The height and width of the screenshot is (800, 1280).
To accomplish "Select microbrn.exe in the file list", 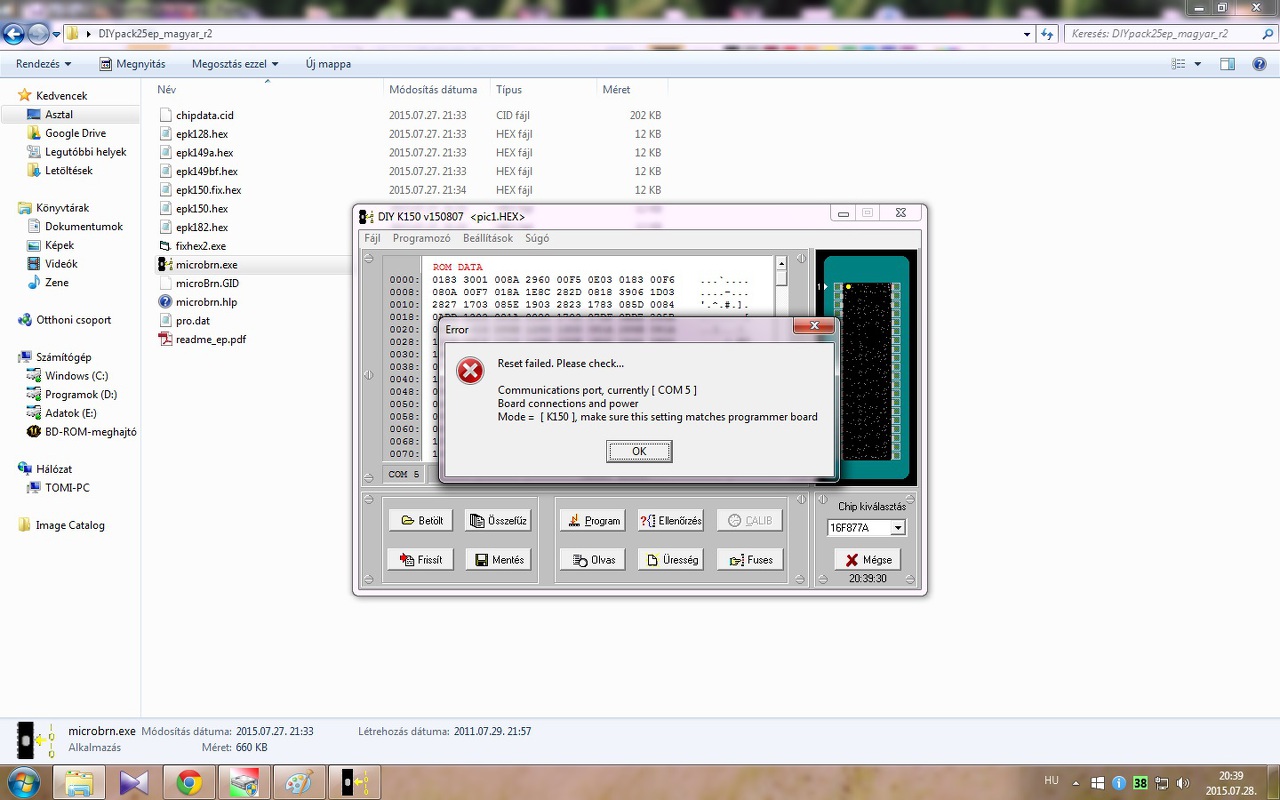I will coord(205,265).
